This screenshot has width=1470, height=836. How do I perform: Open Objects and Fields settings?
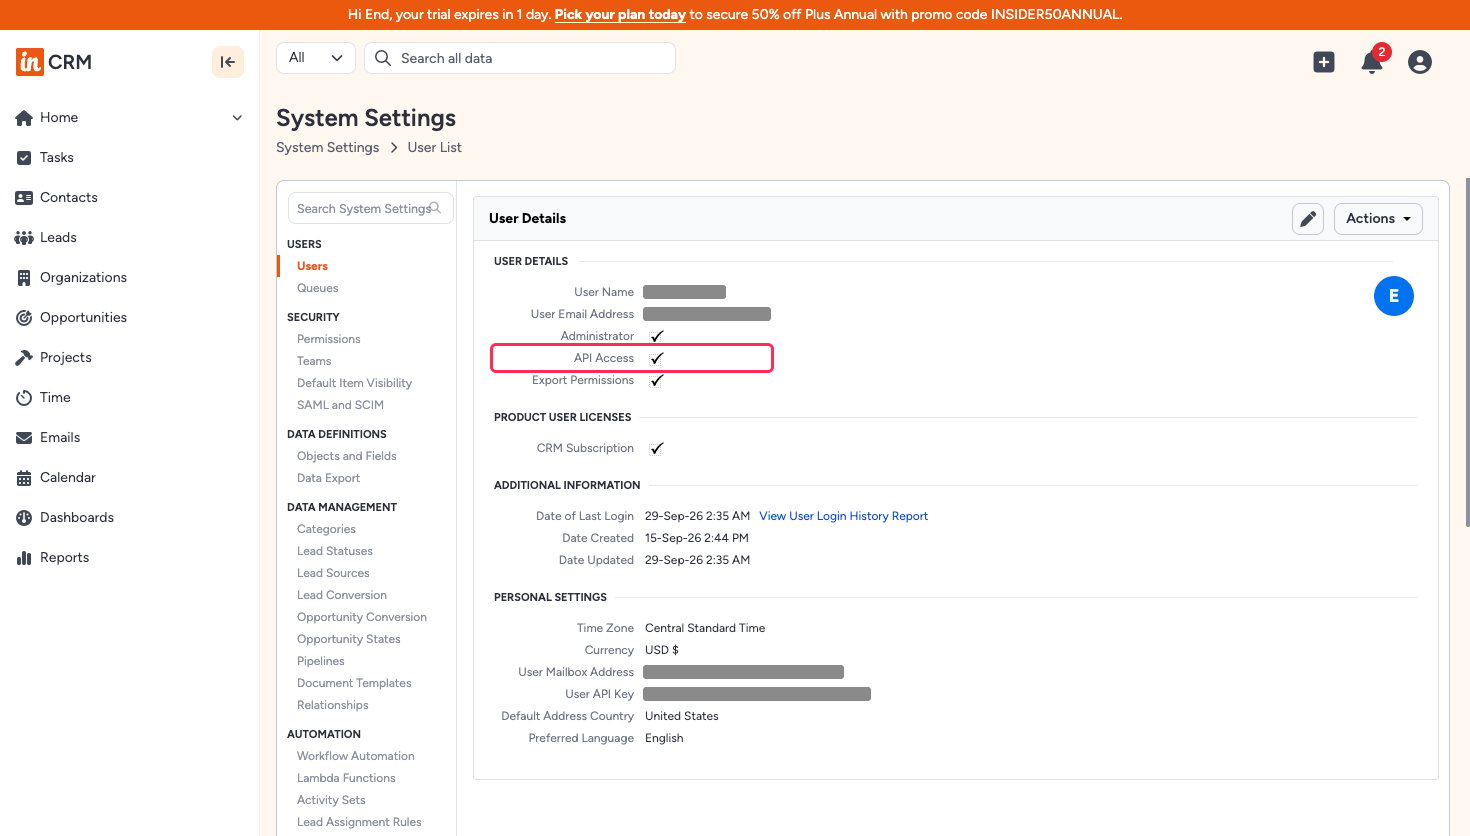point(347,456)
